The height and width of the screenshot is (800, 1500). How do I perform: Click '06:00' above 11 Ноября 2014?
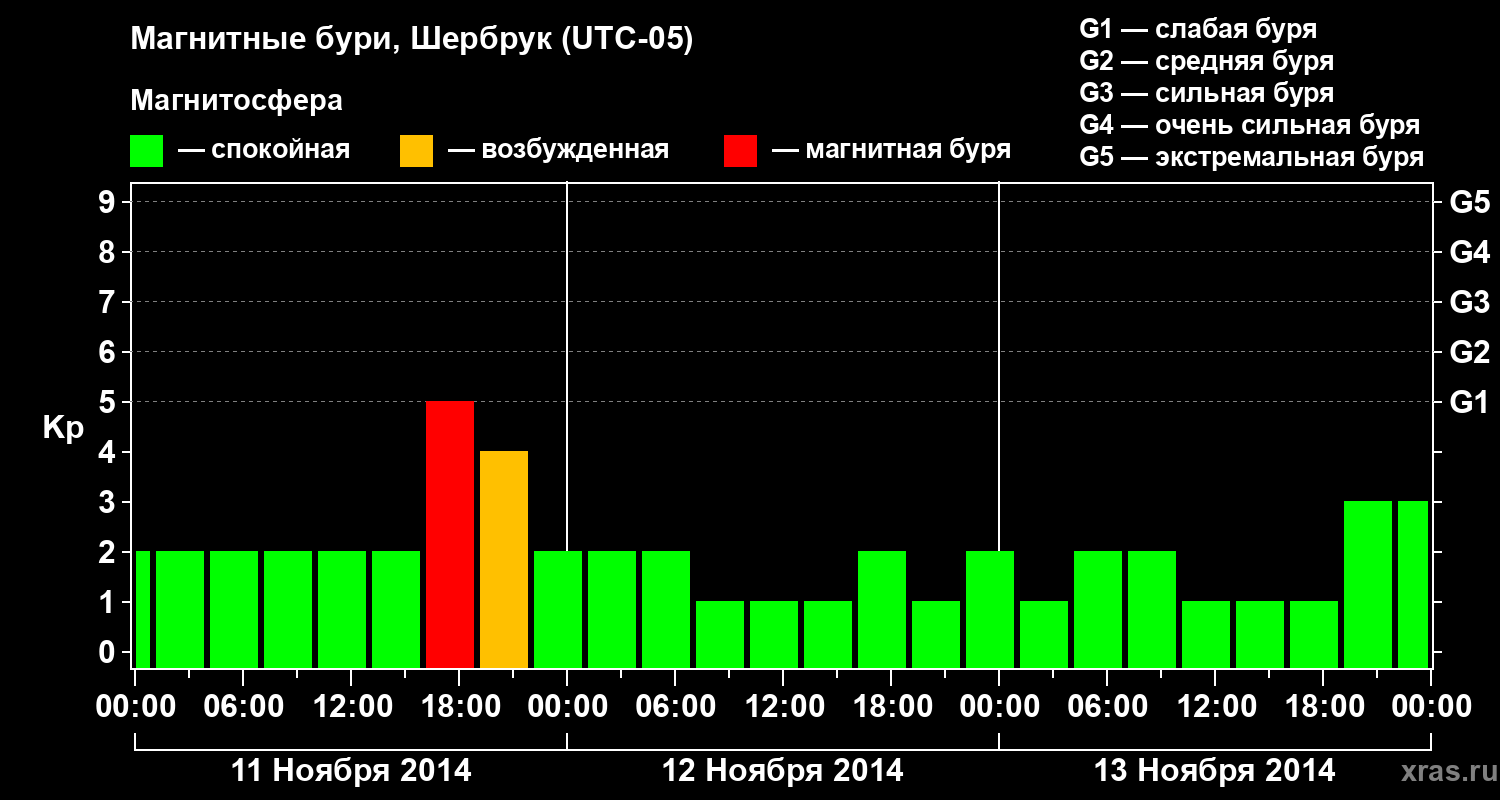[x=243, y=707]
